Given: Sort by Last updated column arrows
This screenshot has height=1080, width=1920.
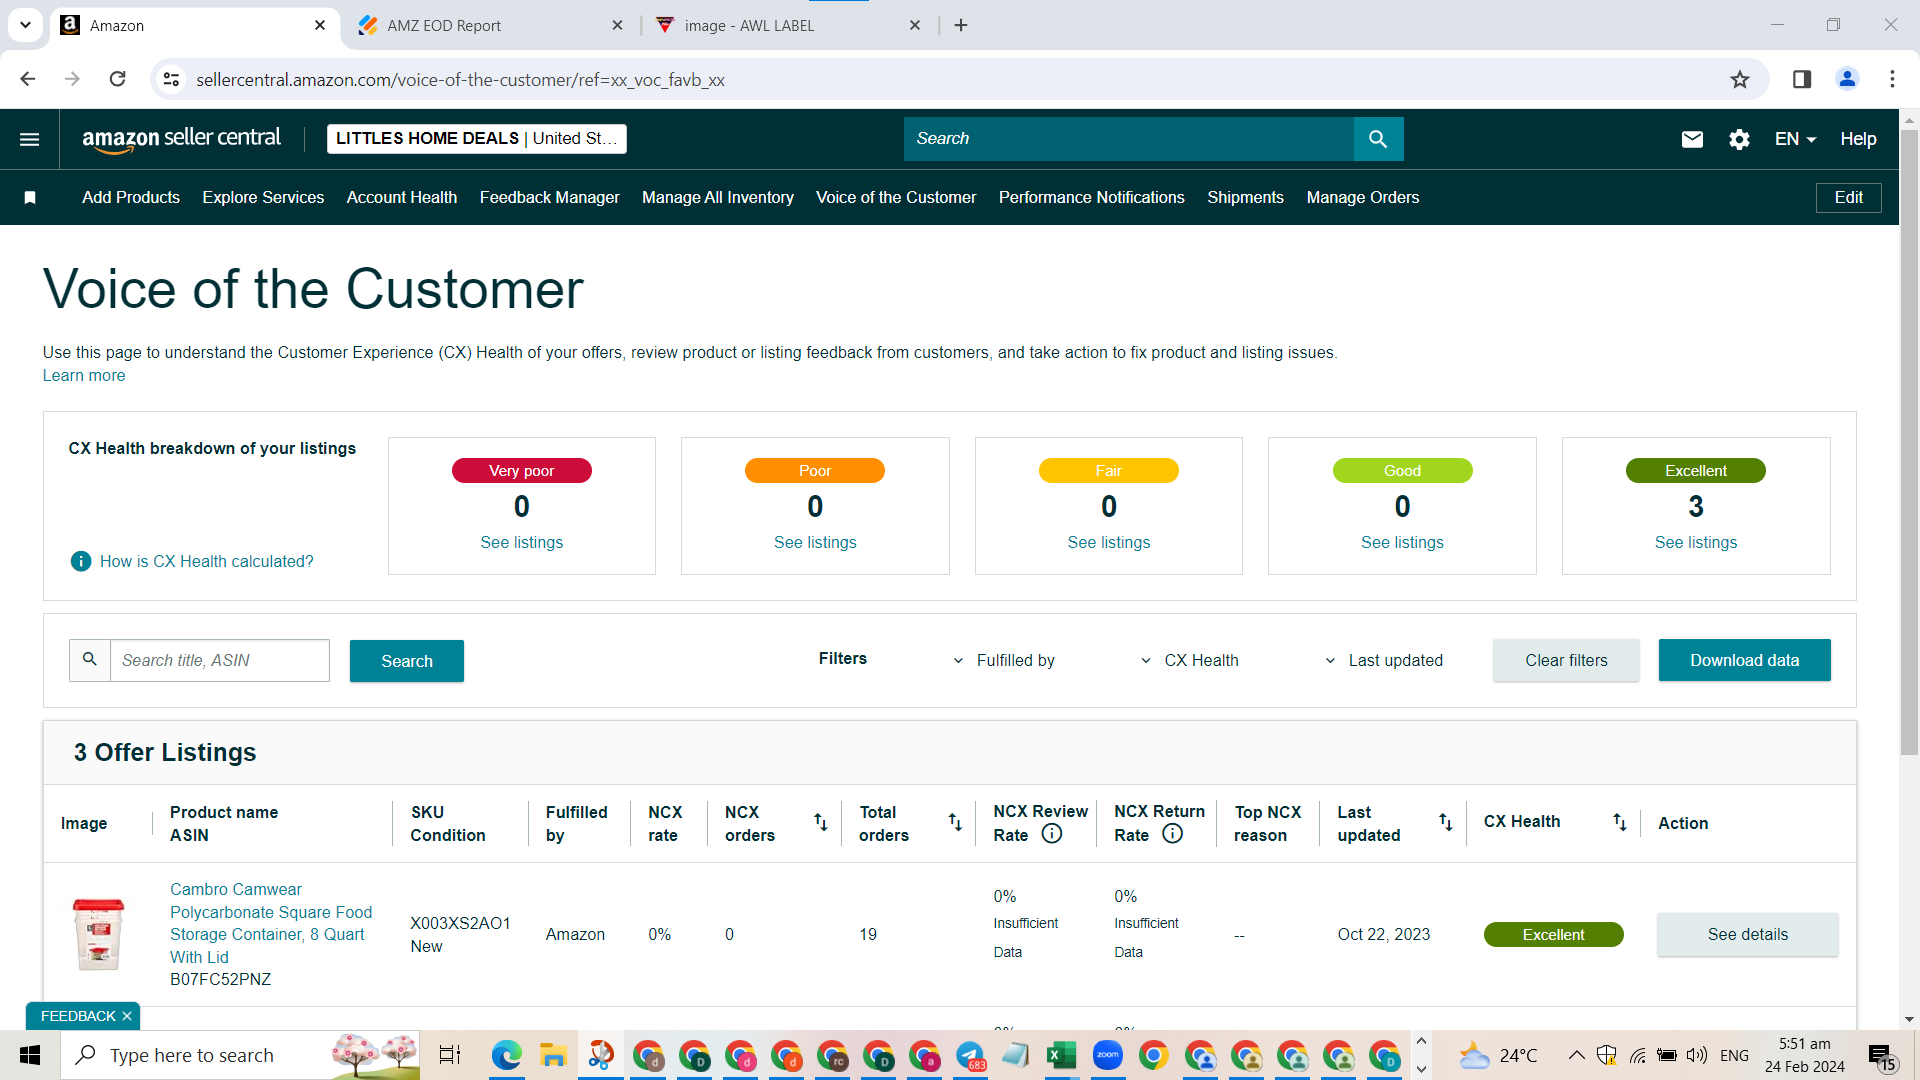Looking at the screenshot, I should (1446, 822).
